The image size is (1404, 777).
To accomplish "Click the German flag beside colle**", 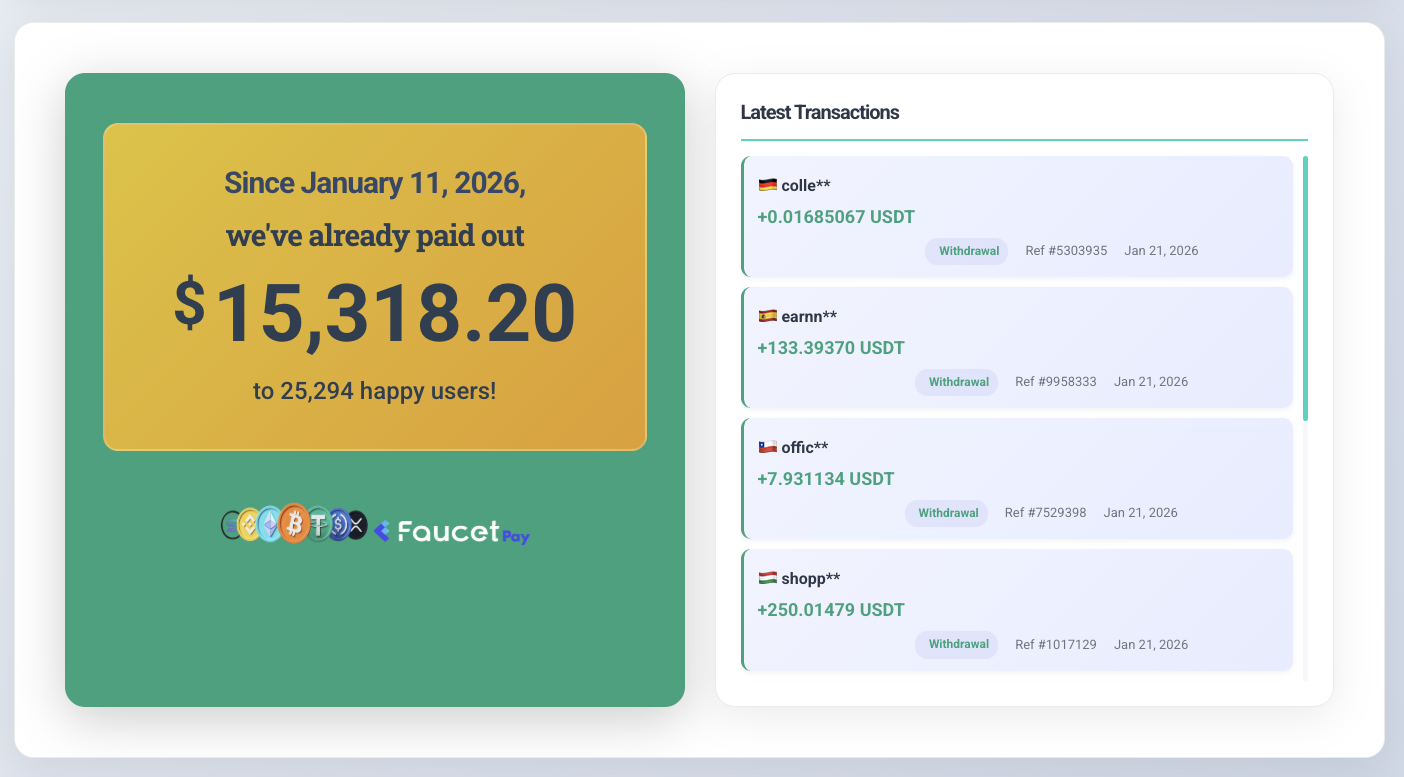I will 767,185.
